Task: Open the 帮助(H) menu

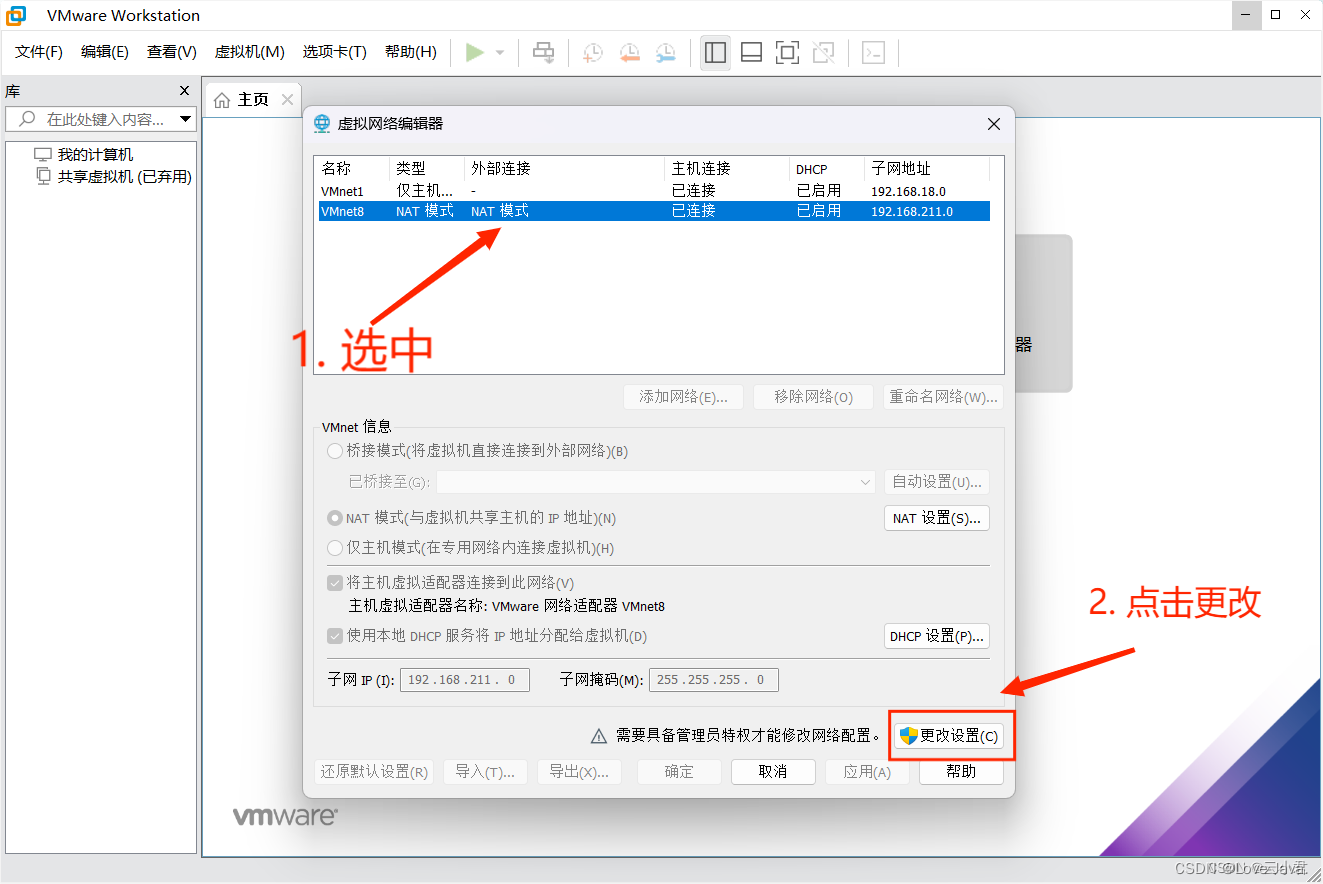Action: click(411, 52)
